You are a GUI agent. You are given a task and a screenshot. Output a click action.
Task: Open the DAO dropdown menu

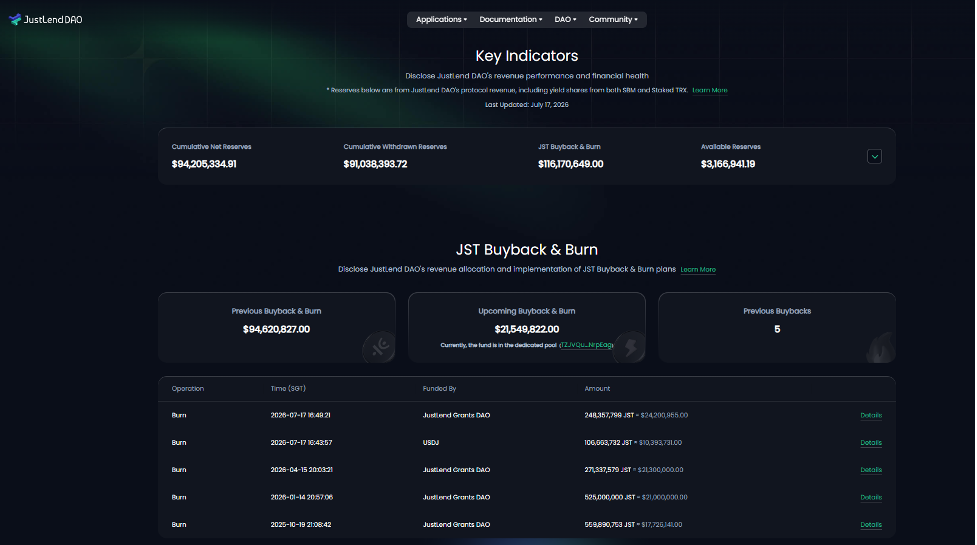[x=565, y=19]
